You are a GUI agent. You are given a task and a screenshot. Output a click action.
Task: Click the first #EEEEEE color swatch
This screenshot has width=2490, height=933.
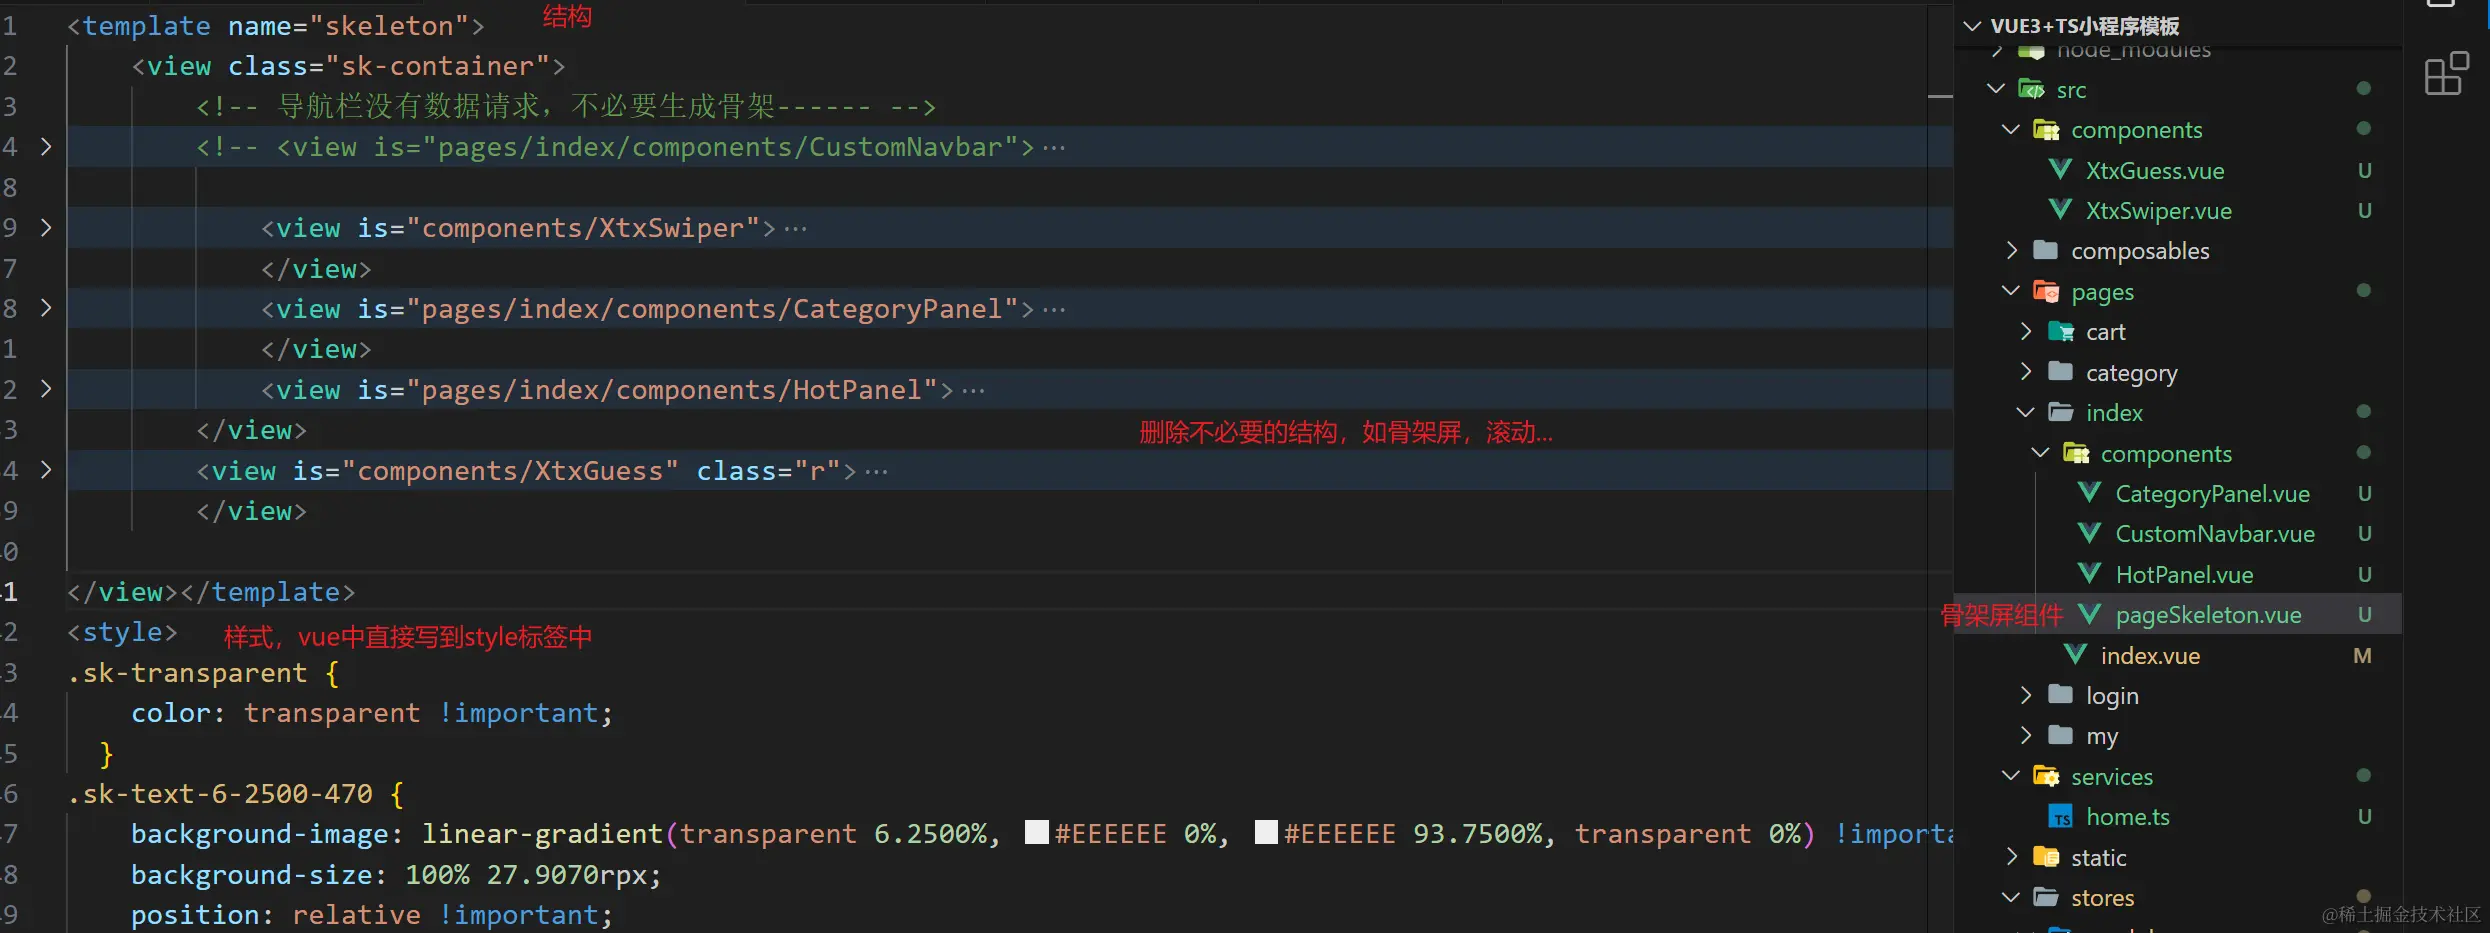pos(1037,832)
